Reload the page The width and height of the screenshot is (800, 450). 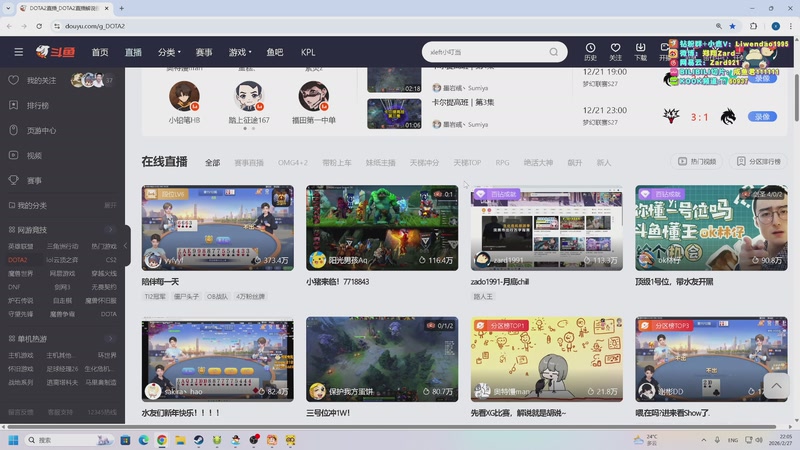[39, 26]
